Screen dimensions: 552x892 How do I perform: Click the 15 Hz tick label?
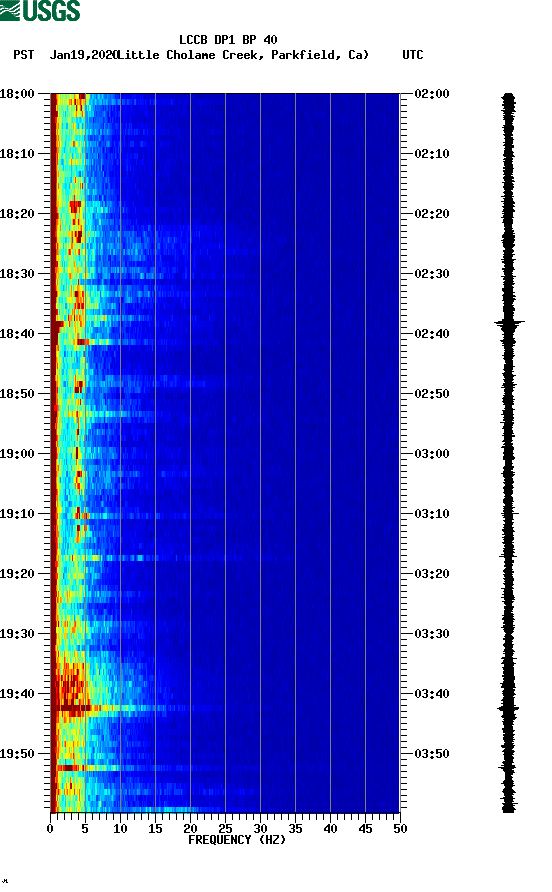155,829
